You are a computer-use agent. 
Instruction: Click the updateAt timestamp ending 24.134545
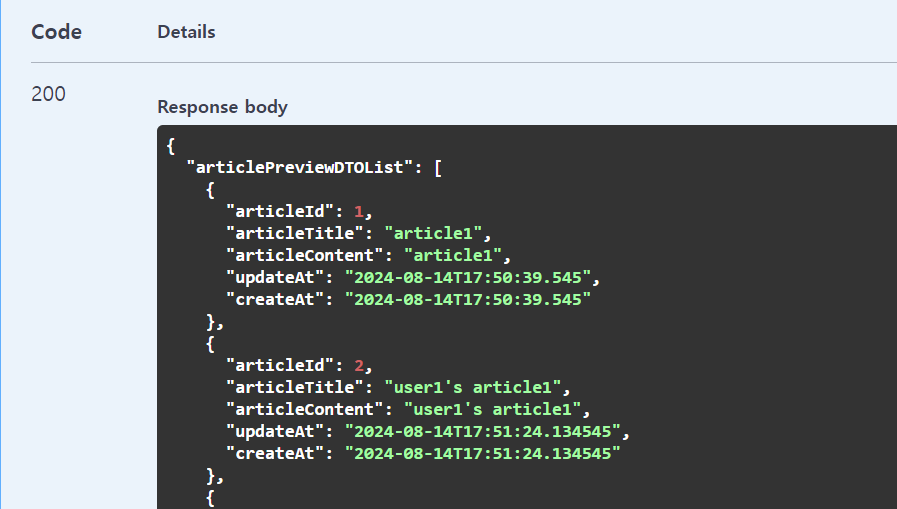(482, 431)
